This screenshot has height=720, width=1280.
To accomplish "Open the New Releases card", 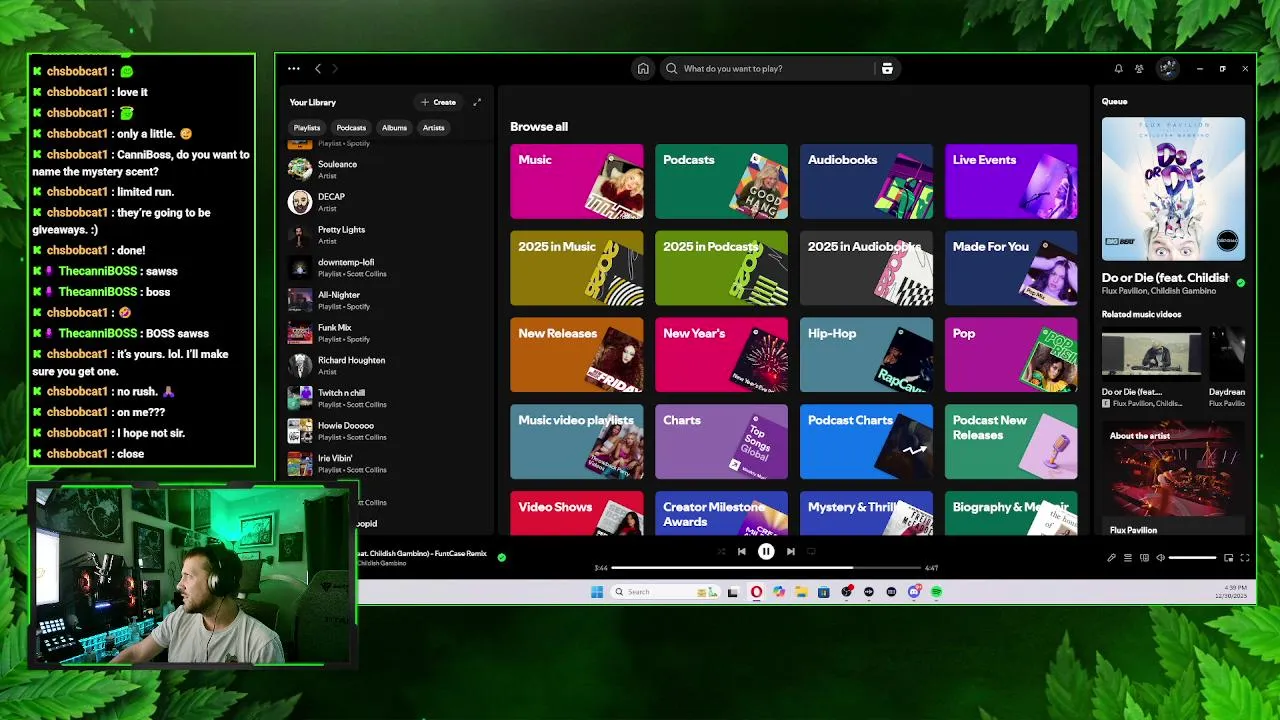I will coord(577,355).
